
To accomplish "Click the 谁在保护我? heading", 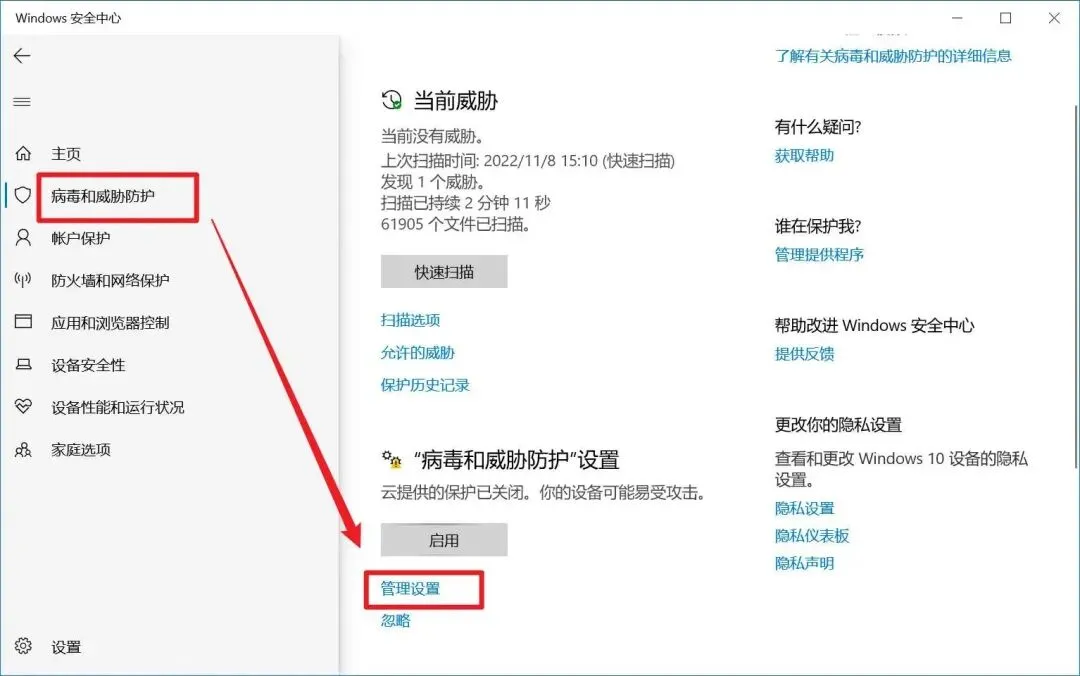I will pos(818,226).
